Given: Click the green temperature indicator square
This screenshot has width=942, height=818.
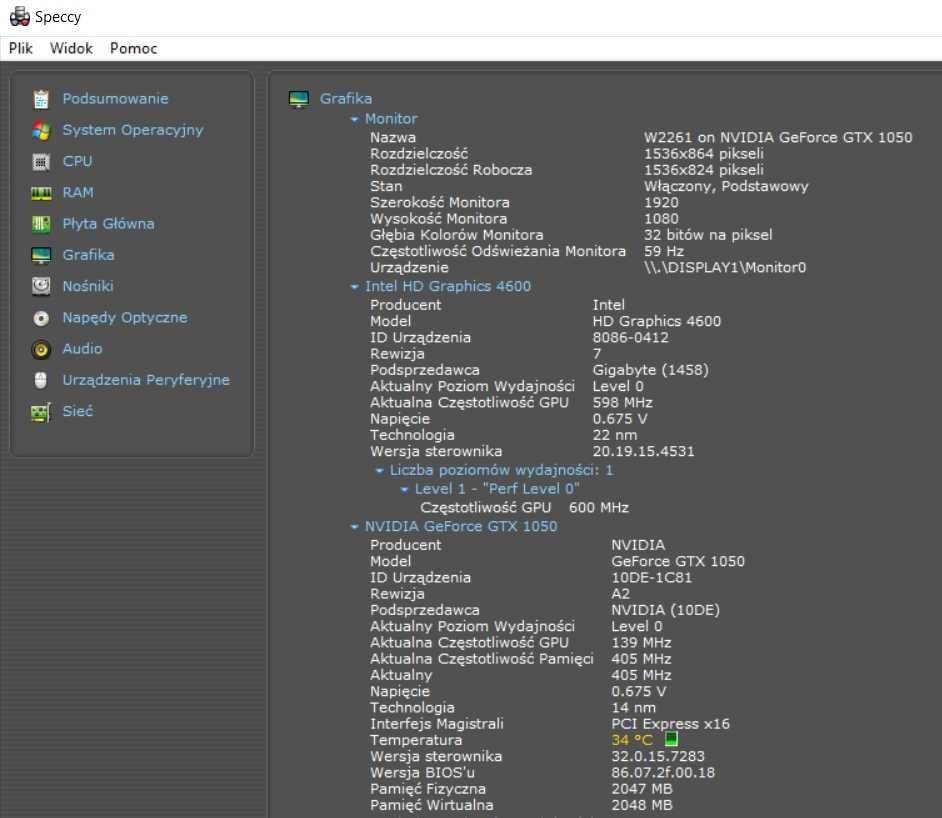Looking at the screenshot, I should pos(670,738).
